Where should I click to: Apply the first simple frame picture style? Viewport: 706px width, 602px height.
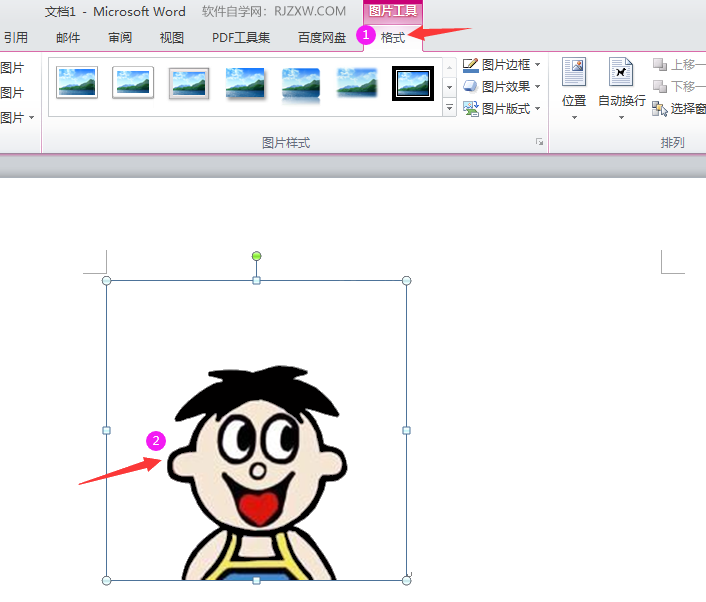77,82
